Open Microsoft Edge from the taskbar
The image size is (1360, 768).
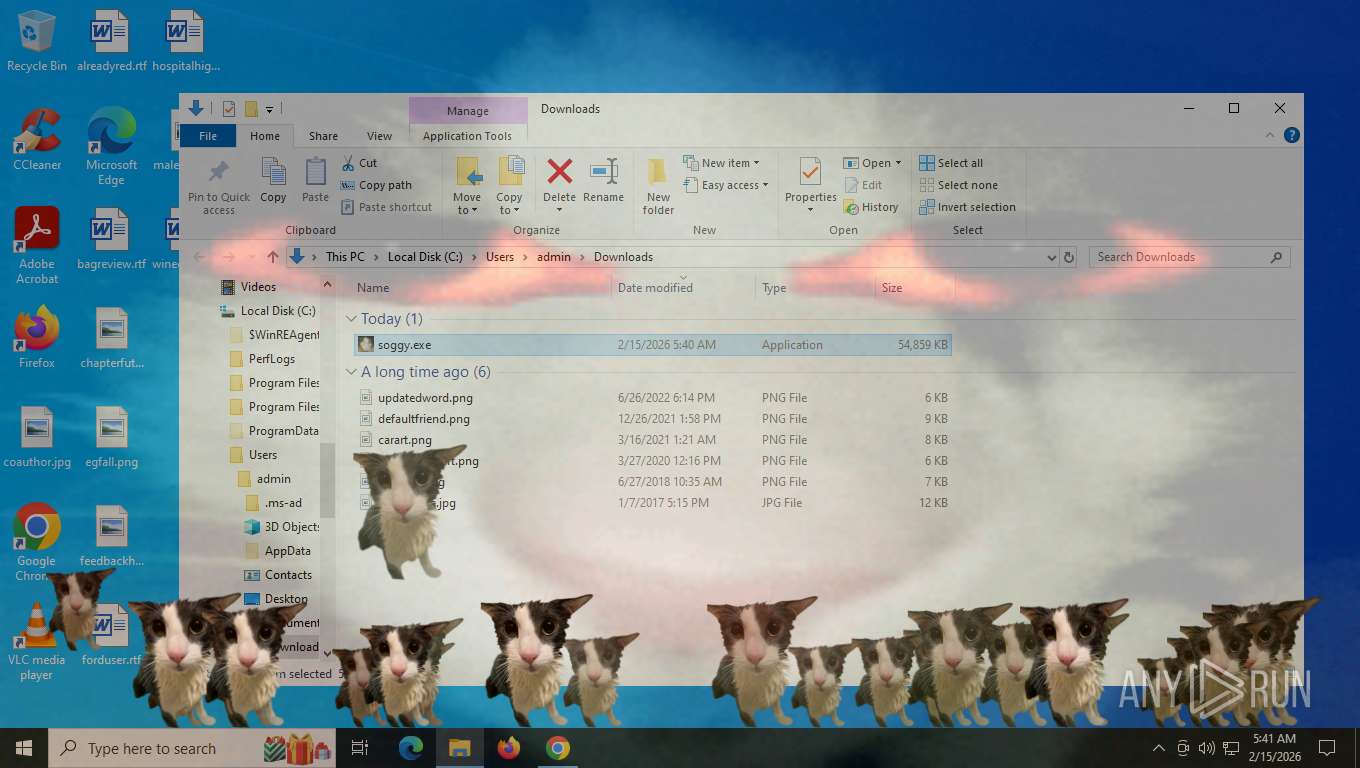pos(410,748)
